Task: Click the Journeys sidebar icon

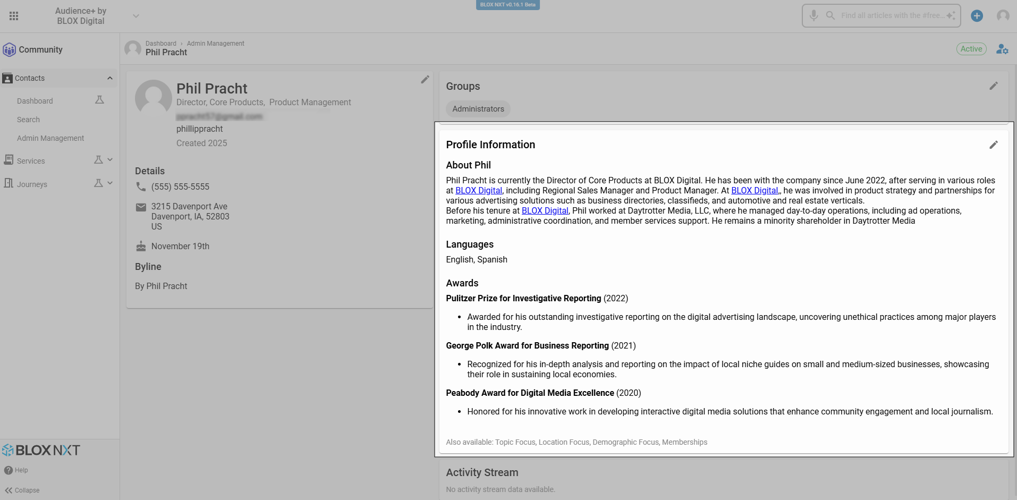Action: click(8, 184)
